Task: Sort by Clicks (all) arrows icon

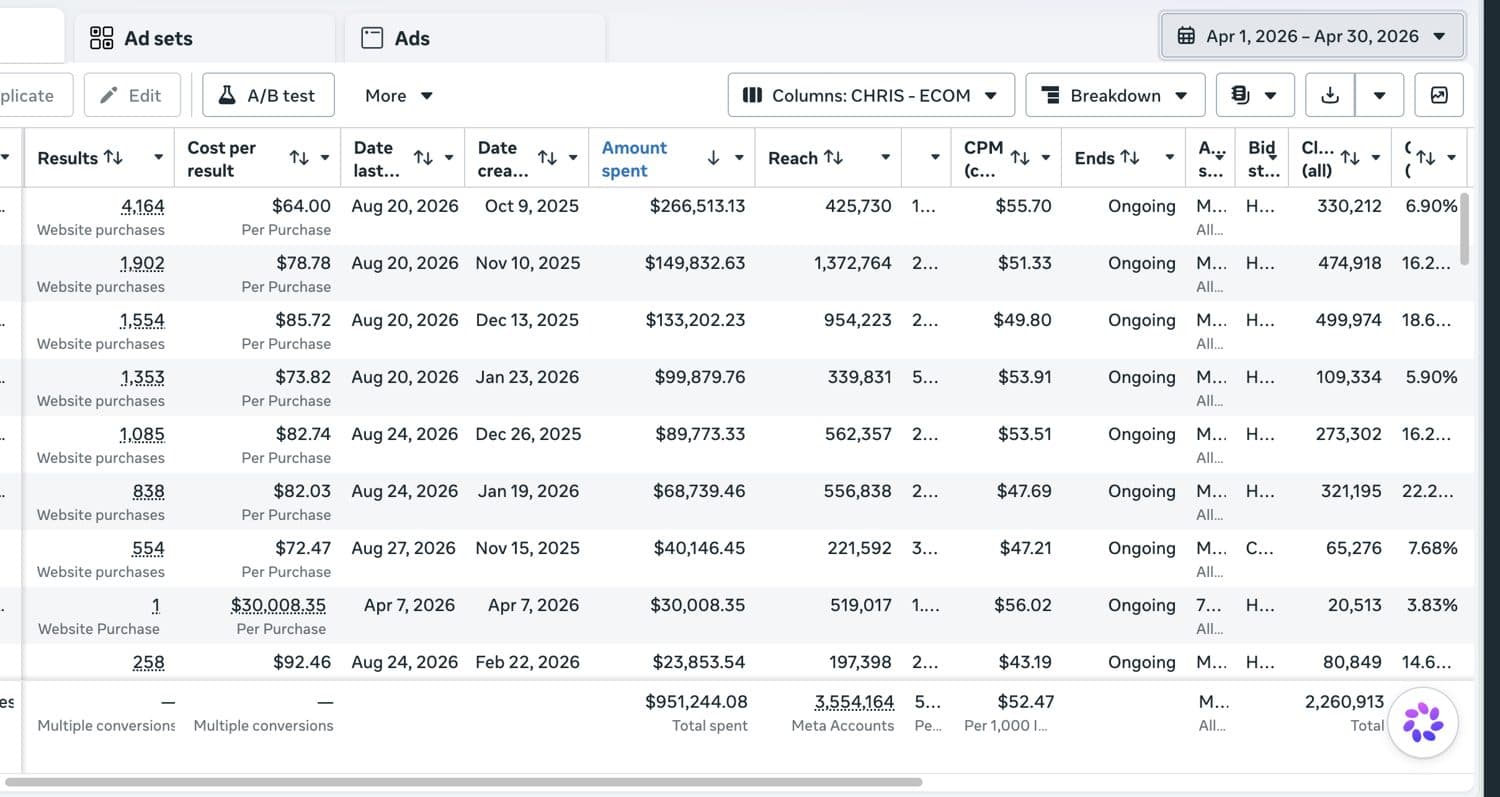Action: (x=1350, y=158)
